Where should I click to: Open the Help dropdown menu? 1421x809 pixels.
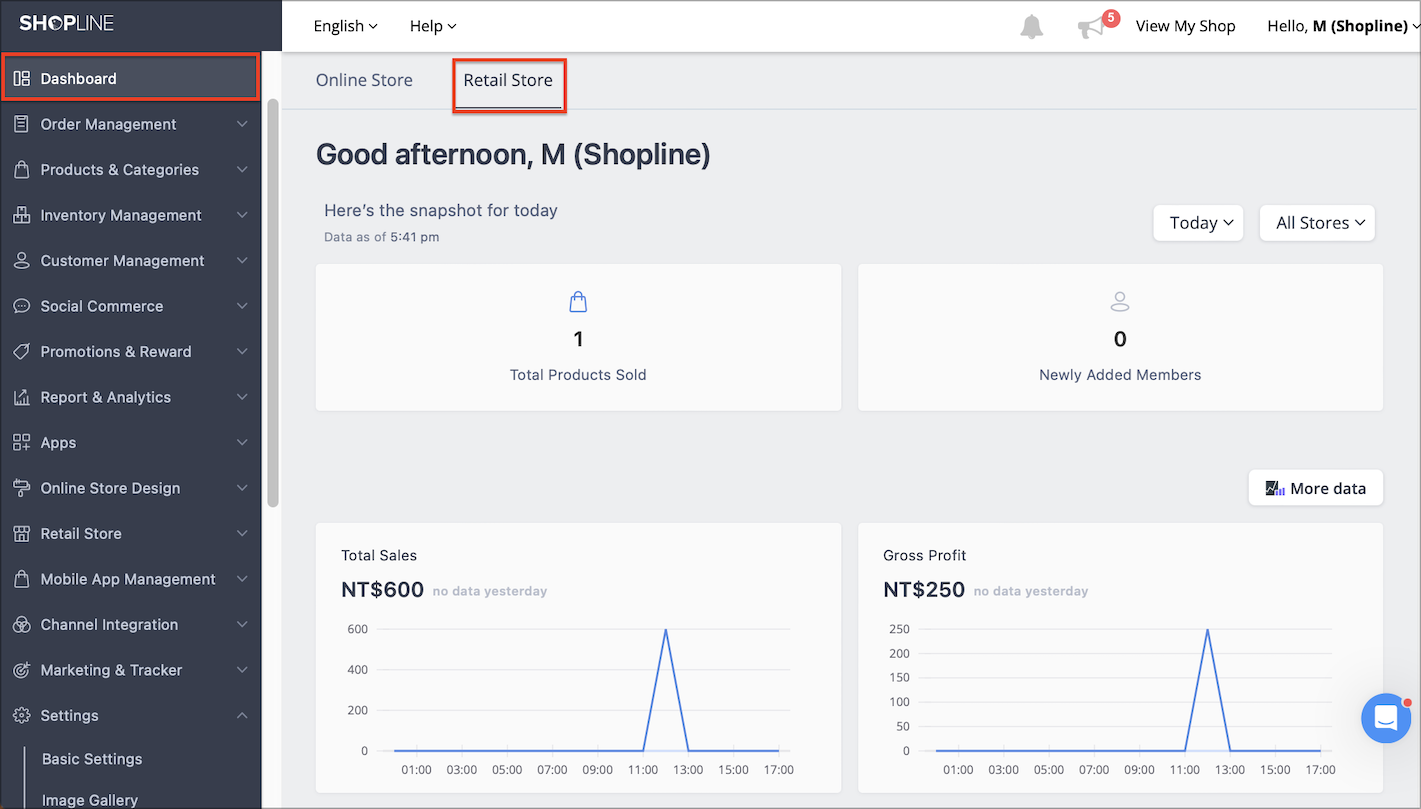coord(433,26)
